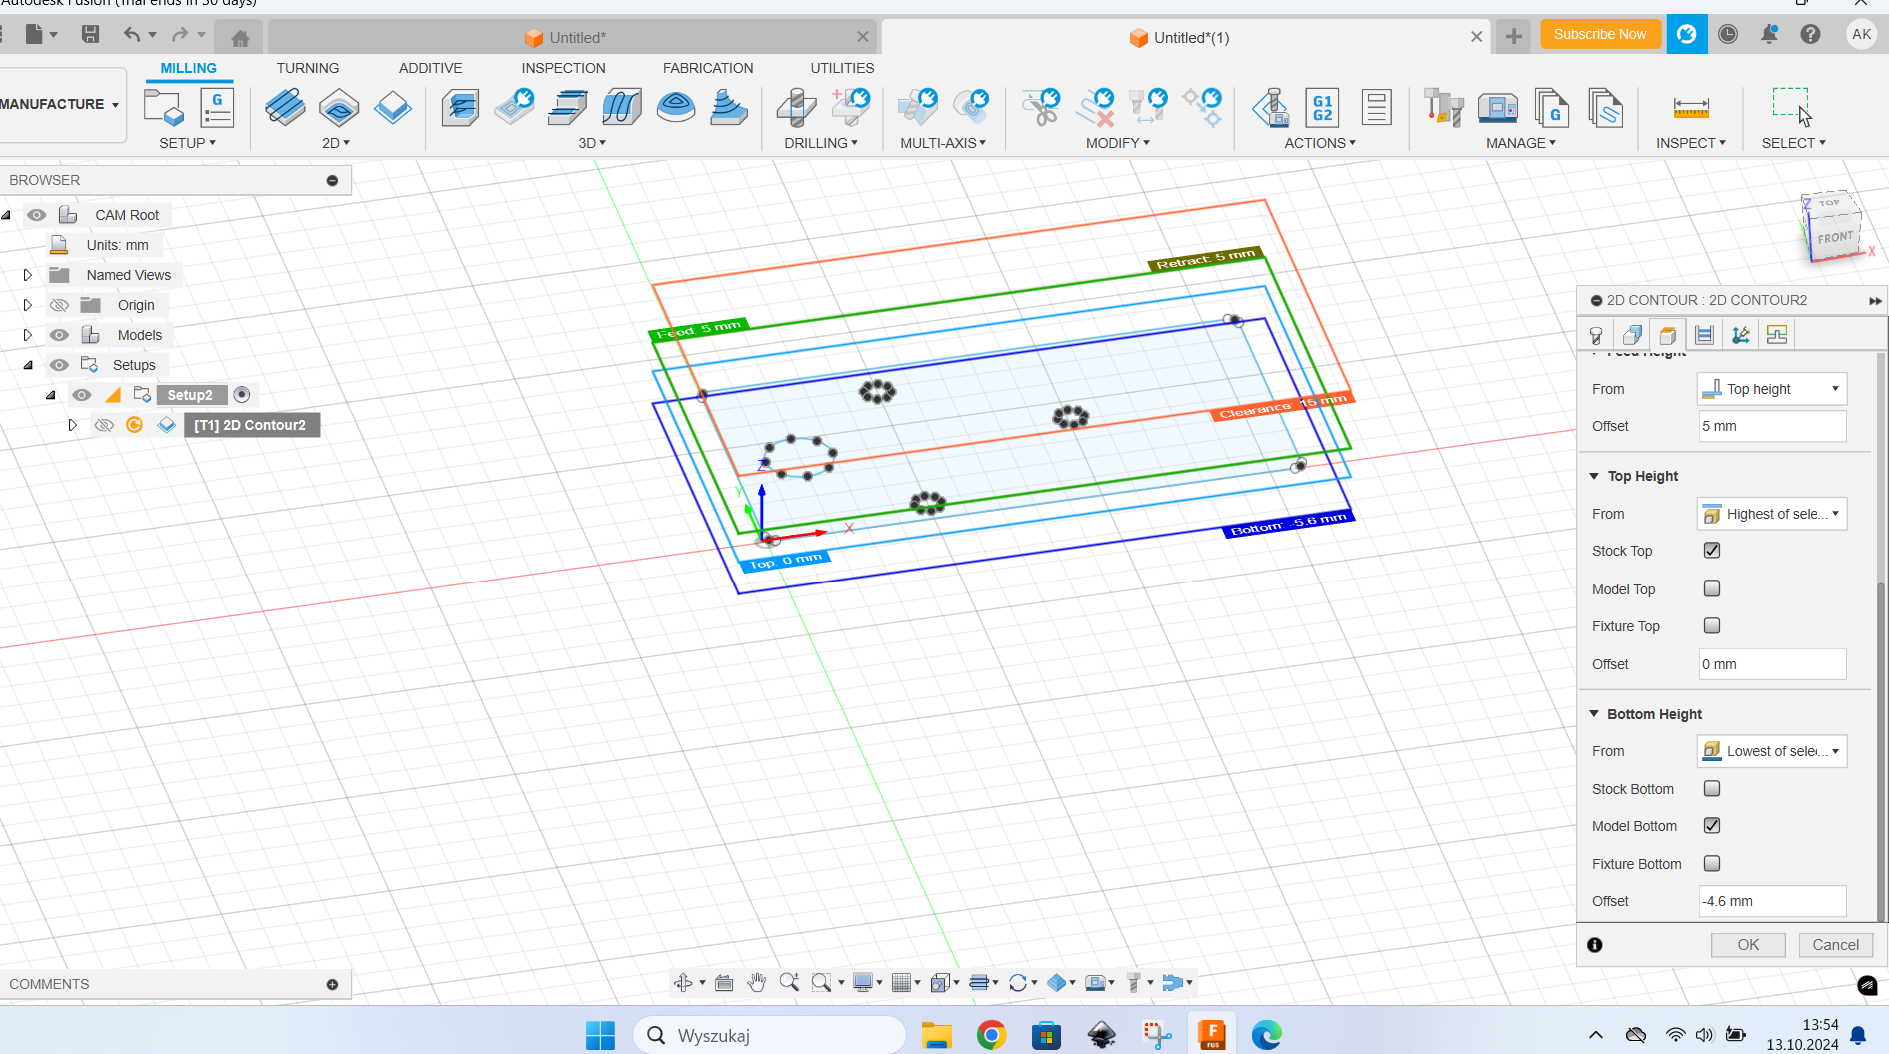Open Bottom Height From dropdown
Viewport: 1889px width, 1054px height.
pos(1771,751)
